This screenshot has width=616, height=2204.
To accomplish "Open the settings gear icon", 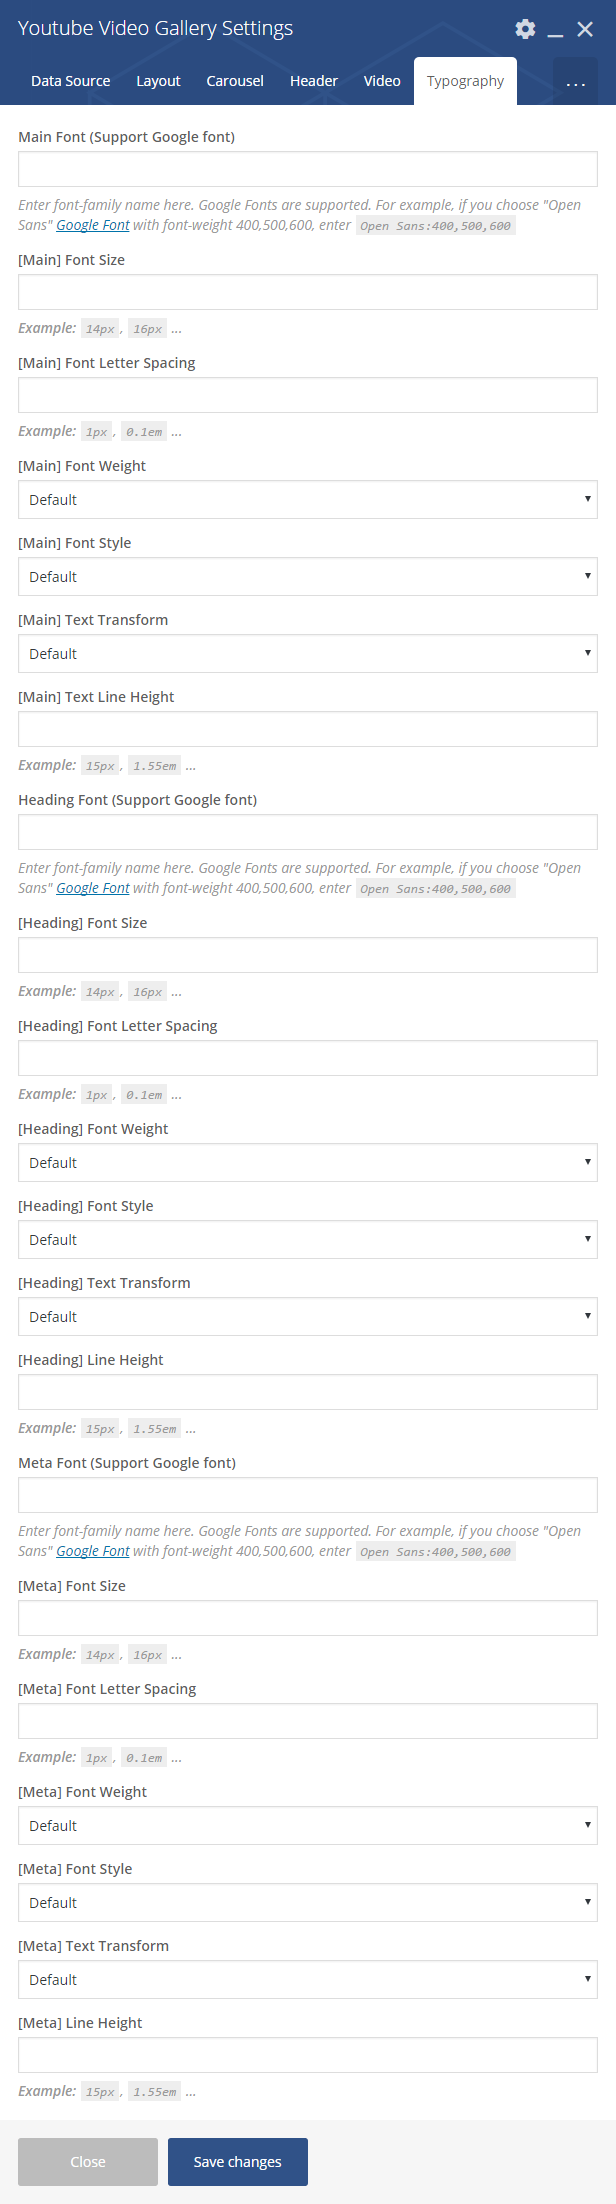I will pos(525,29).
